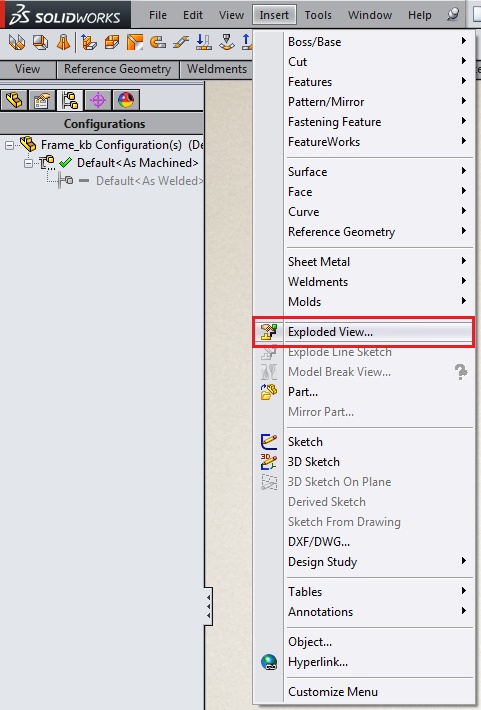481x710 pixels.
Task: Collapse the left panel using side handle
Action: click(208, 607)
